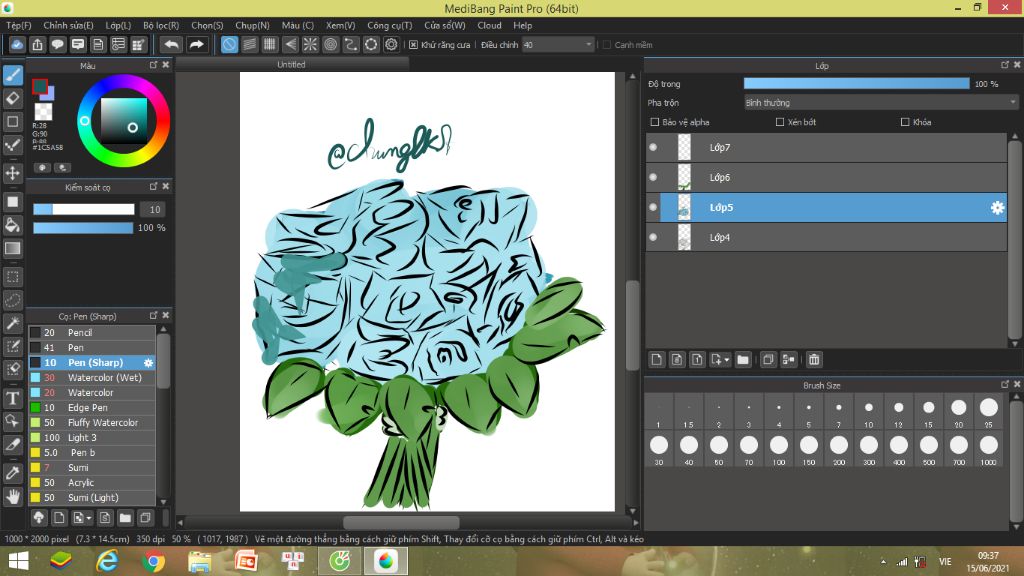
Task: Create a new layer in layer panel
Action: (x=656, y=360)
